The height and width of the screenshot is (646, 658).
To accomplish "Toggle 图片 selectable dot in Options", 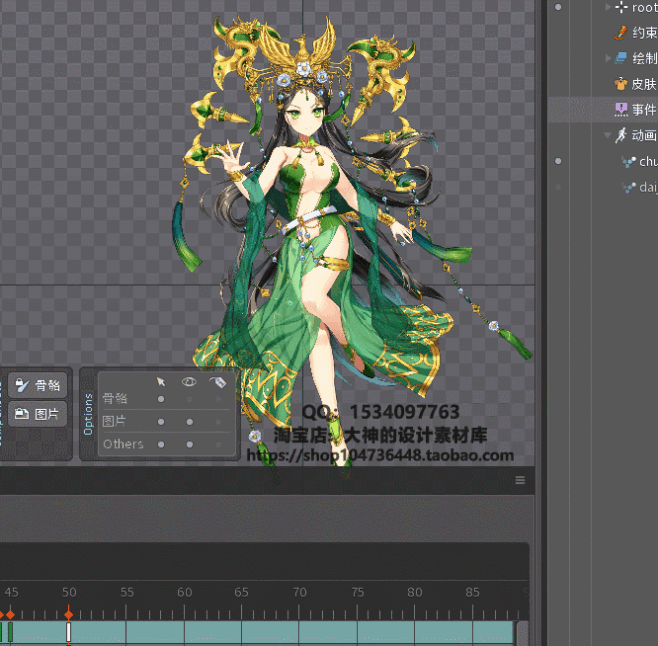I will pos(161,421).
